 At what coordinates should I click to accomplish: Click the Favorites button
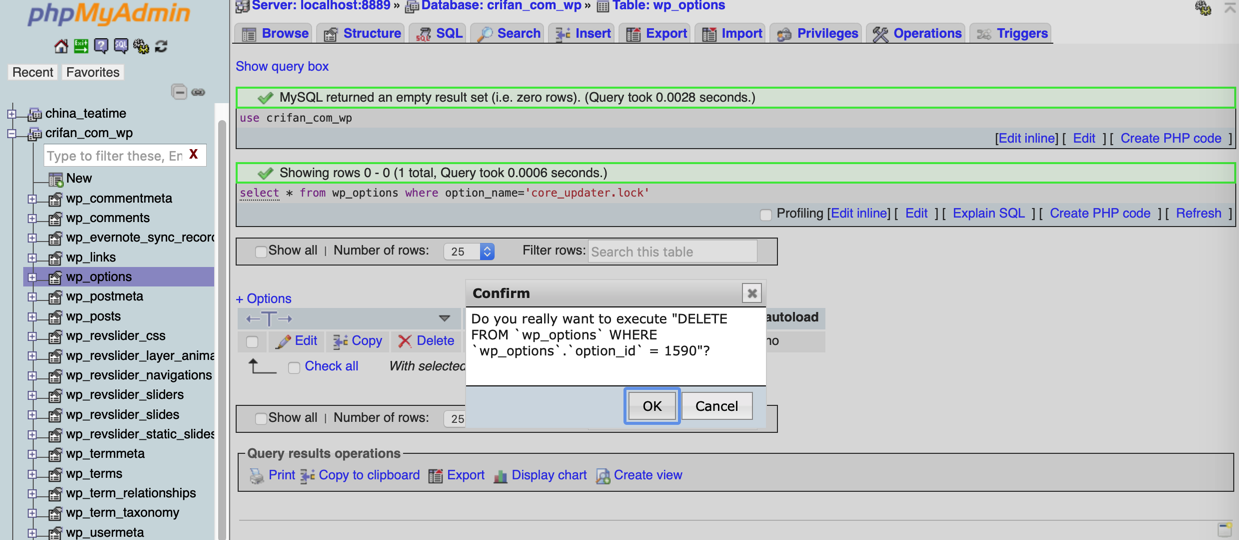click(92, 72)
